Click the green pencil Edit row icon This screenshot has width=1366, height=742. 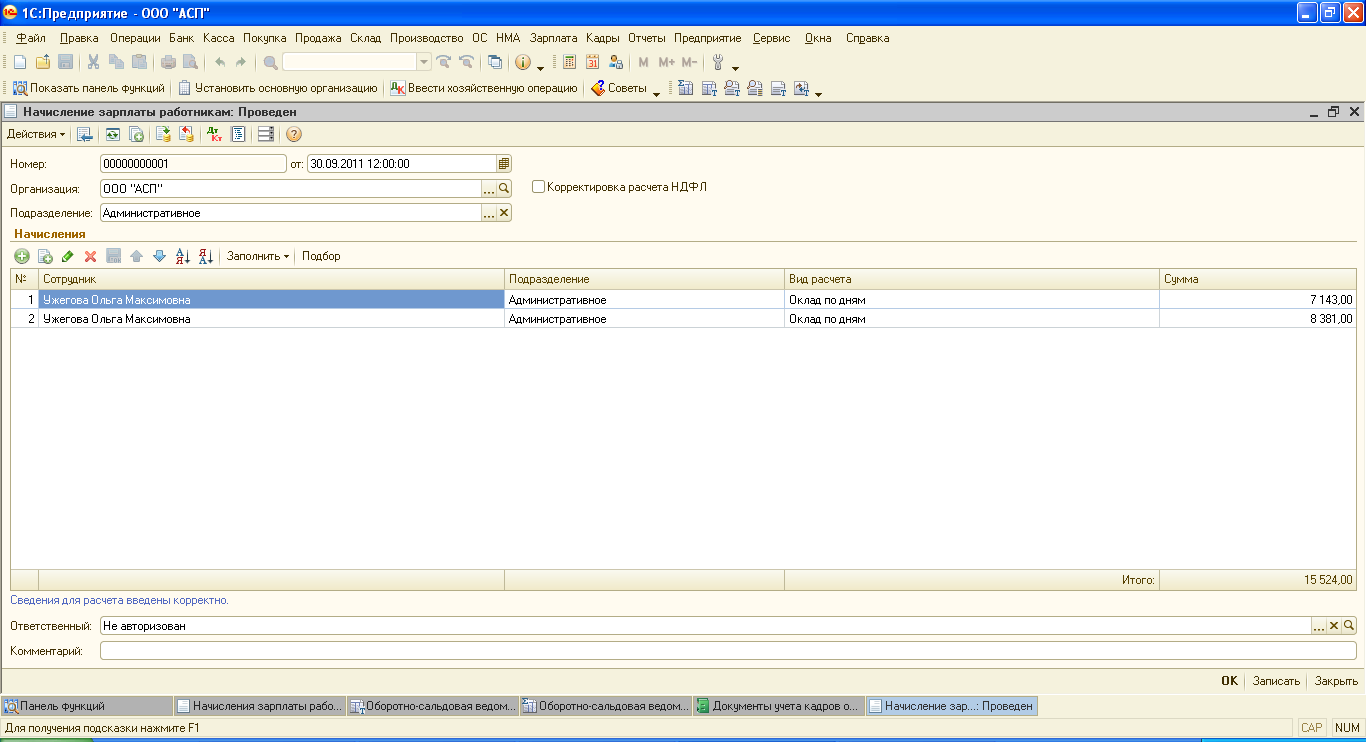click(x=68, y=256)
